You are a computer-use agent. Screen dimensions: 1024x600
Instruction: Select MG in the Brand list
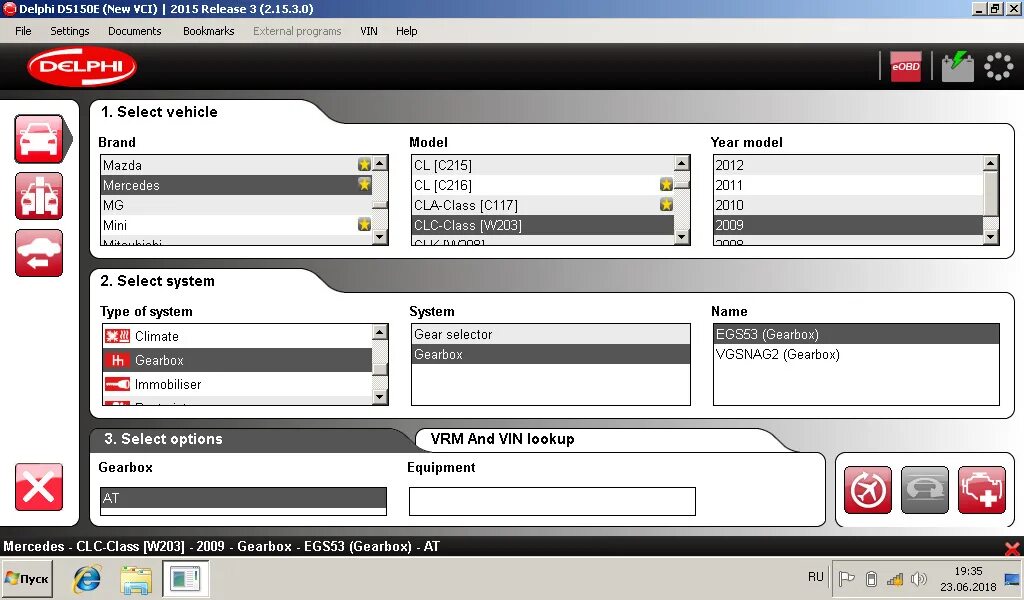pyautogui.click(x=236, y=205)
